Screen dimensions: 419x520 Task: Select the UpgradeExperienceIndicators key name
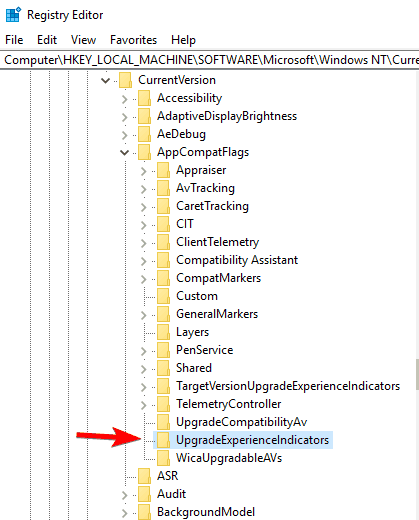(252, 440)
